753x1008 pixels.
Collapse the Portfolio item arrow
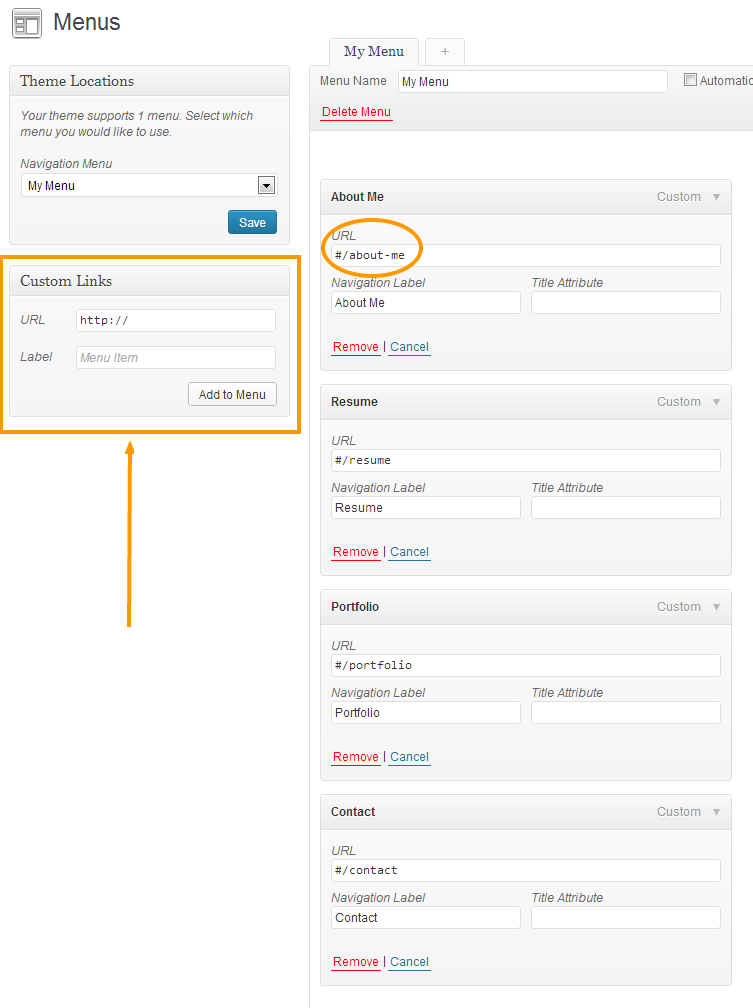(x=716, y=607)
